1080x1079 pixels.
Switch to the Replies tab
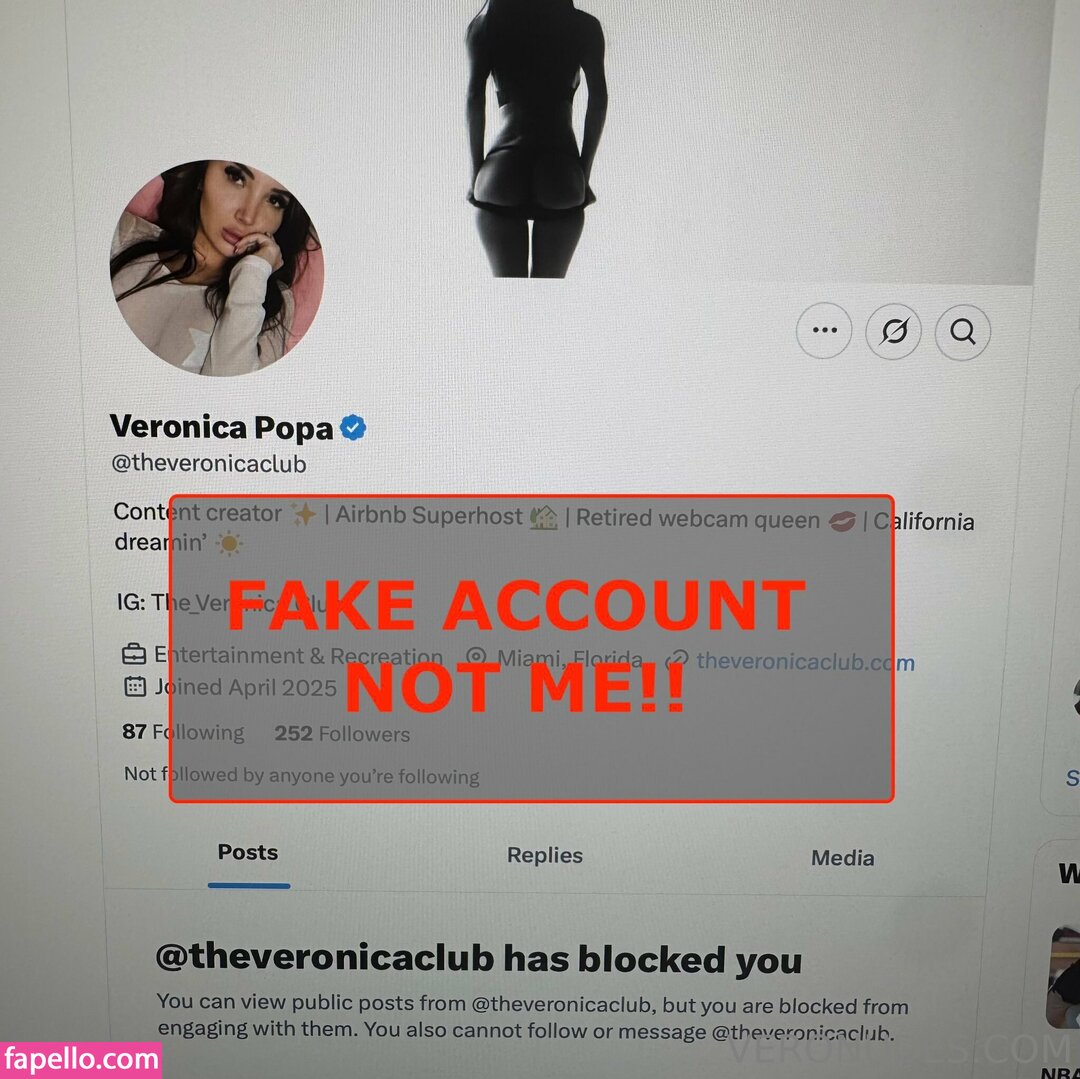[x=545, y=855]
